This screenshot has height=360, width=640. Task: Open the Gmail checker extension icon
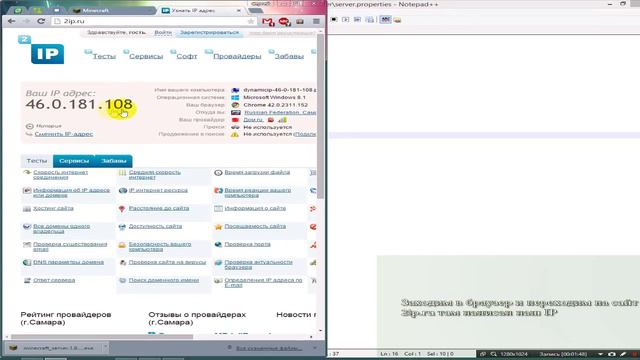click(x=268, y=22)
